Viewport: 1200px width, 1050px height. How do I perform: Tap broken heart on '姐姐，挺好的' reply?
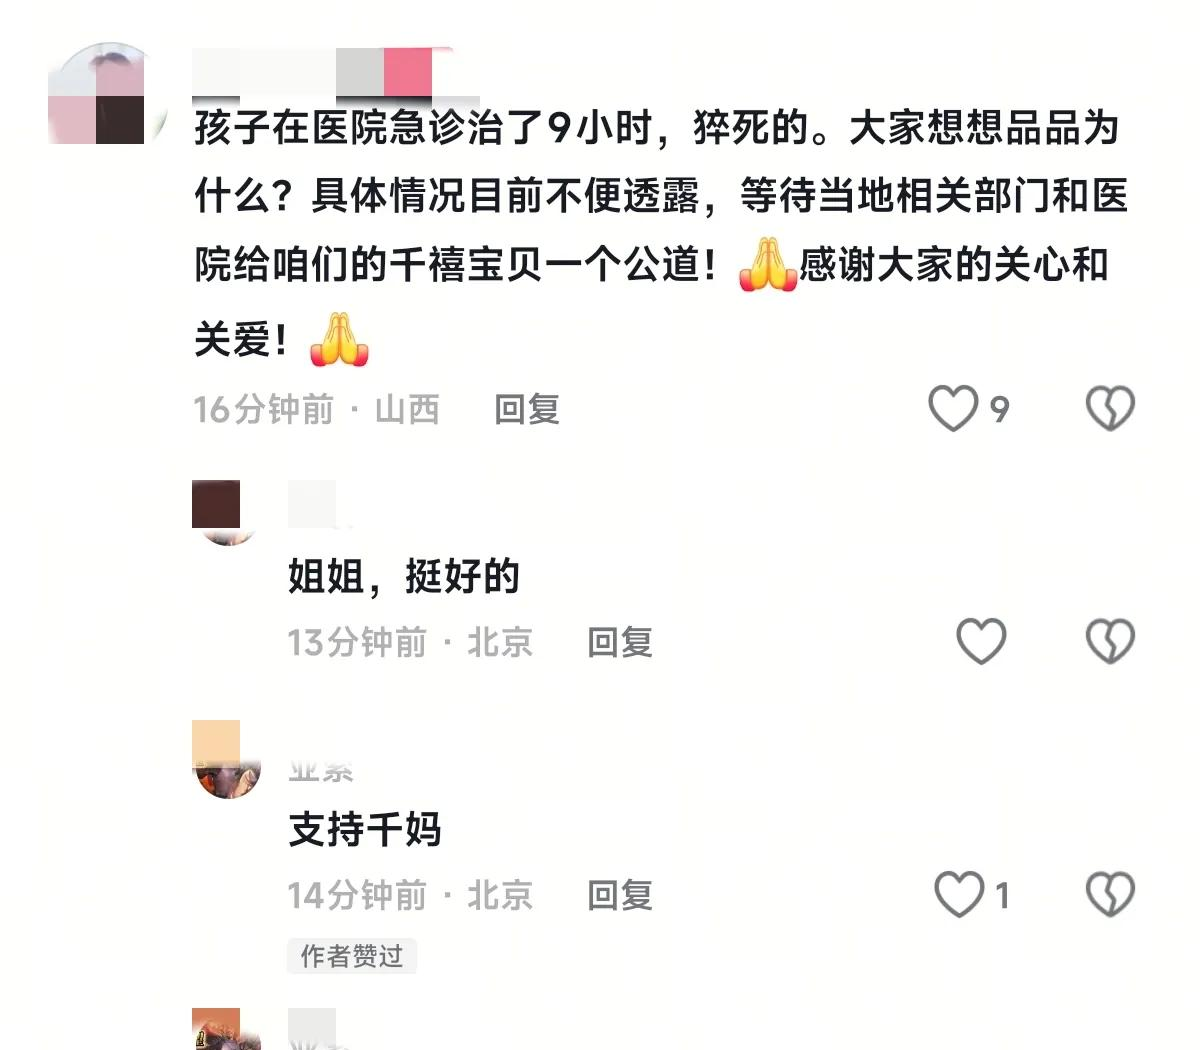click(1110, 641)
